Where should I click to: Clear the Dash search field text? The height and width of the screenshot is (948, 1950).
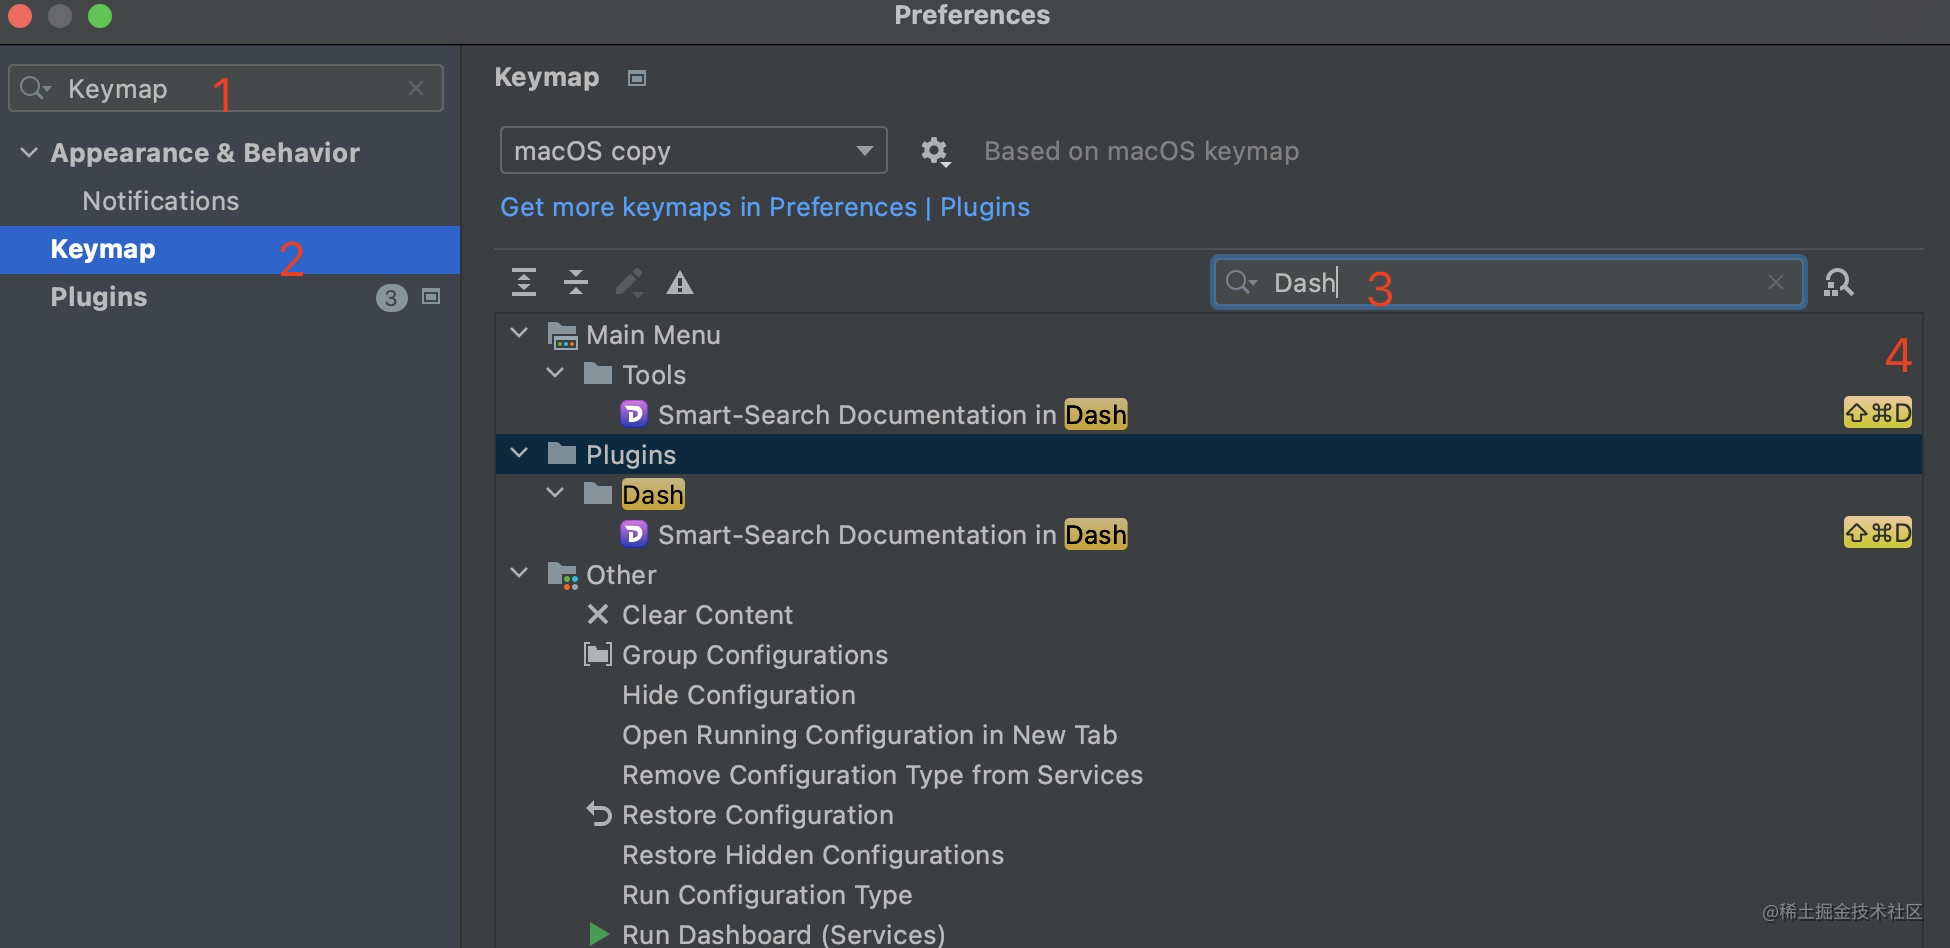(x=1775, y=283)
